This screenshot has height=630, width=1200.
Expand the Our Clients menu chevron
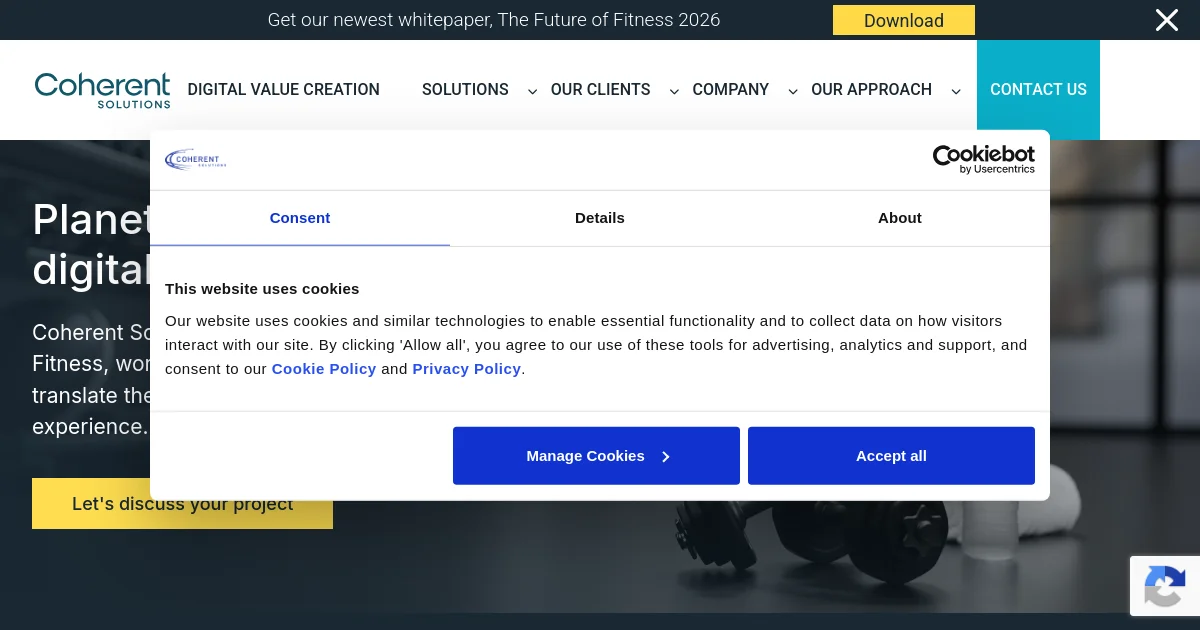click(674, 91)
